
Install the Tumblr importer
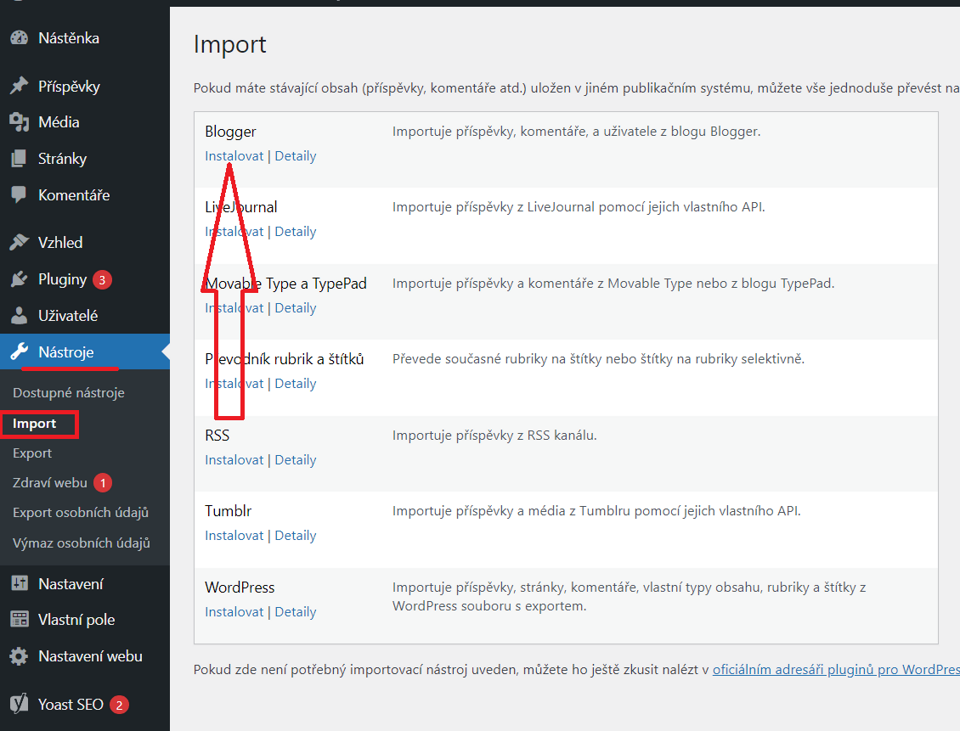(234, 535)
